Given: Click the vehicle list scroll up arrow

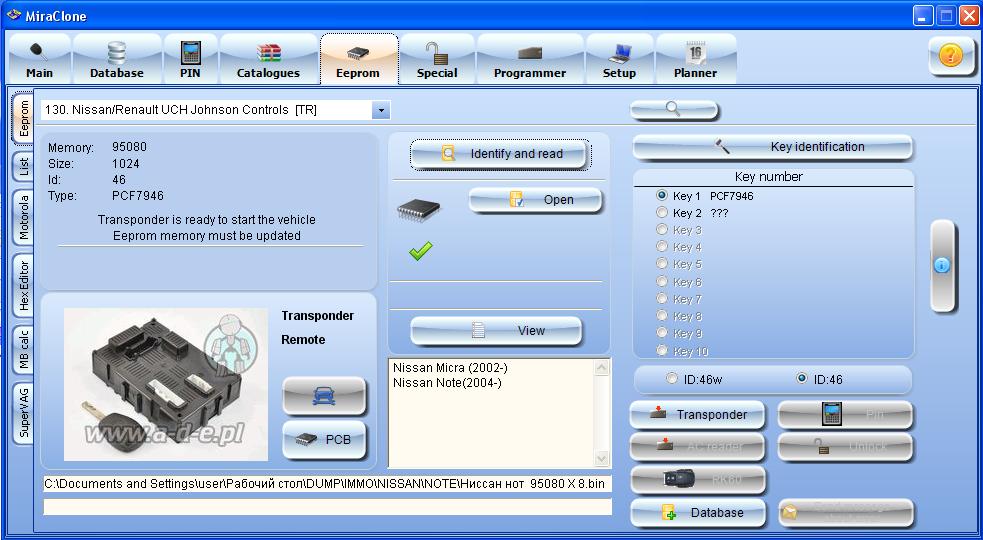Looking at the screenshot, I should 602,368.
